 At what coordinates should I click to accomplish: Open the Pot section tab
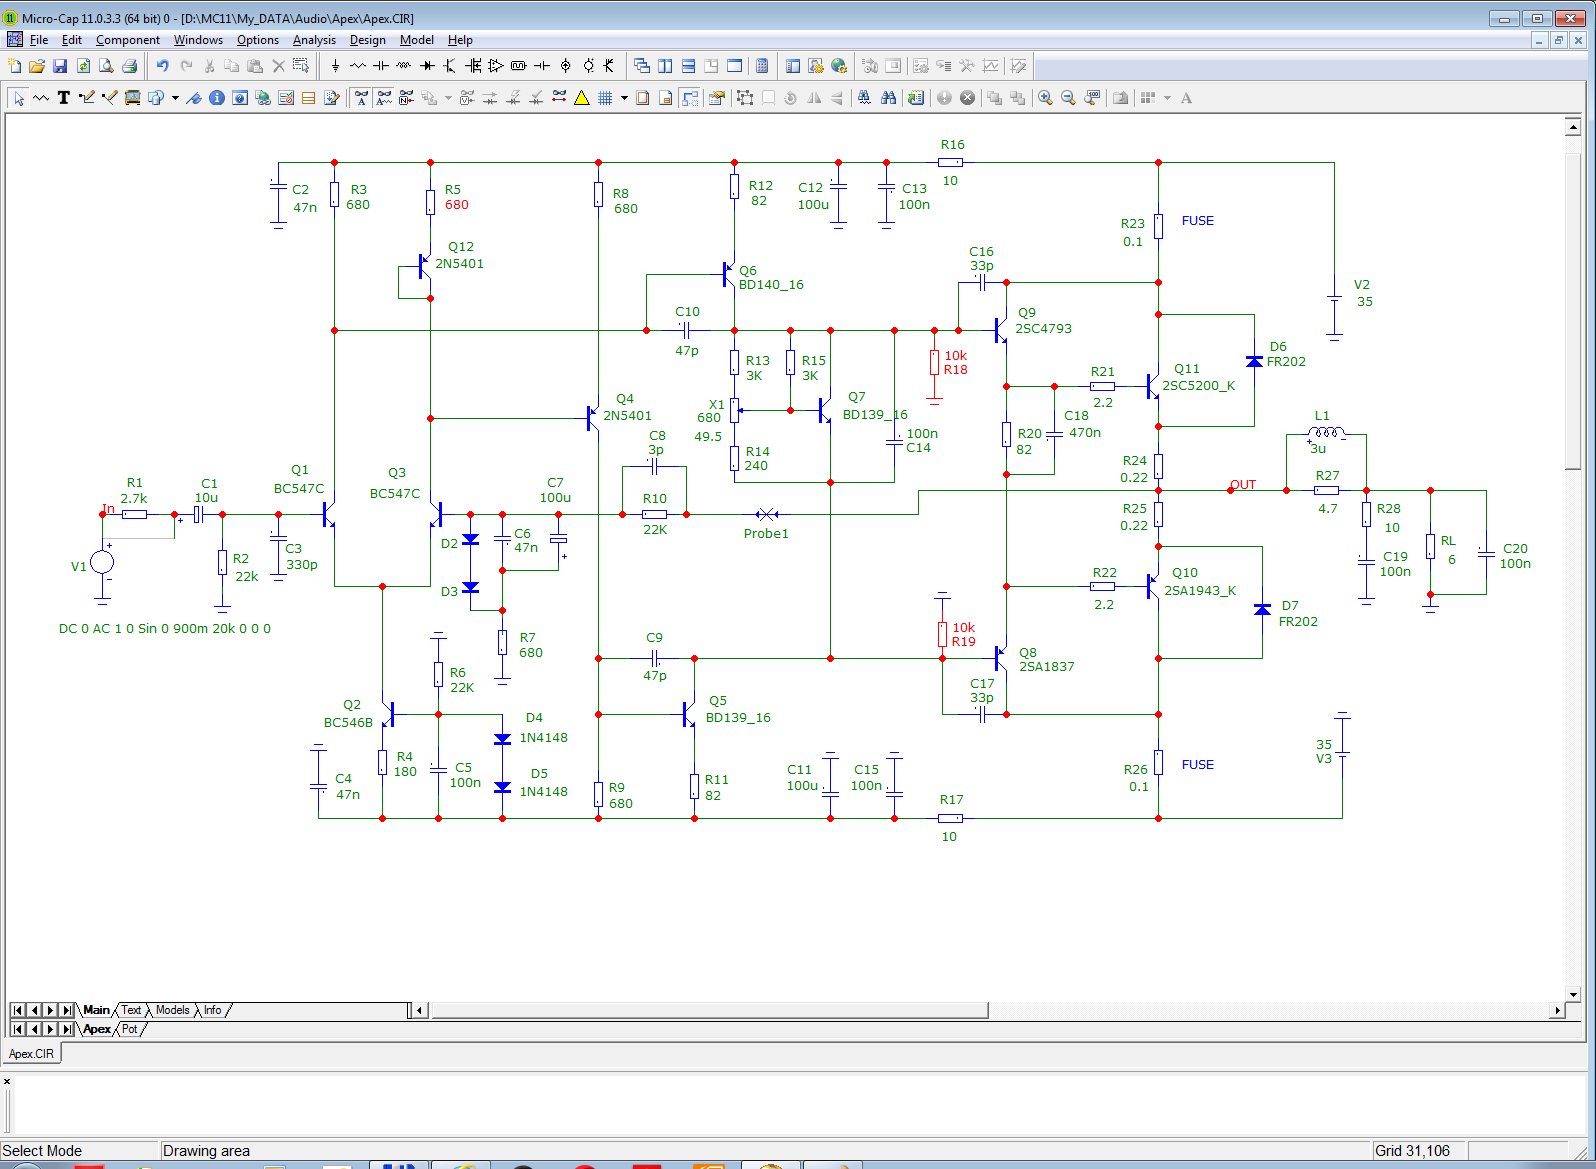[130, 1029]
